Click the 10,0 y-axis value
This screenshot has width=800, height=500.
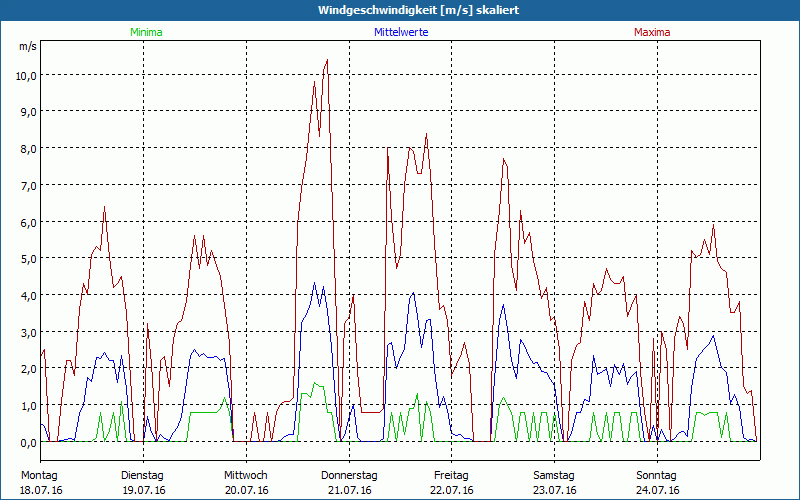click(x=26, y=76)
